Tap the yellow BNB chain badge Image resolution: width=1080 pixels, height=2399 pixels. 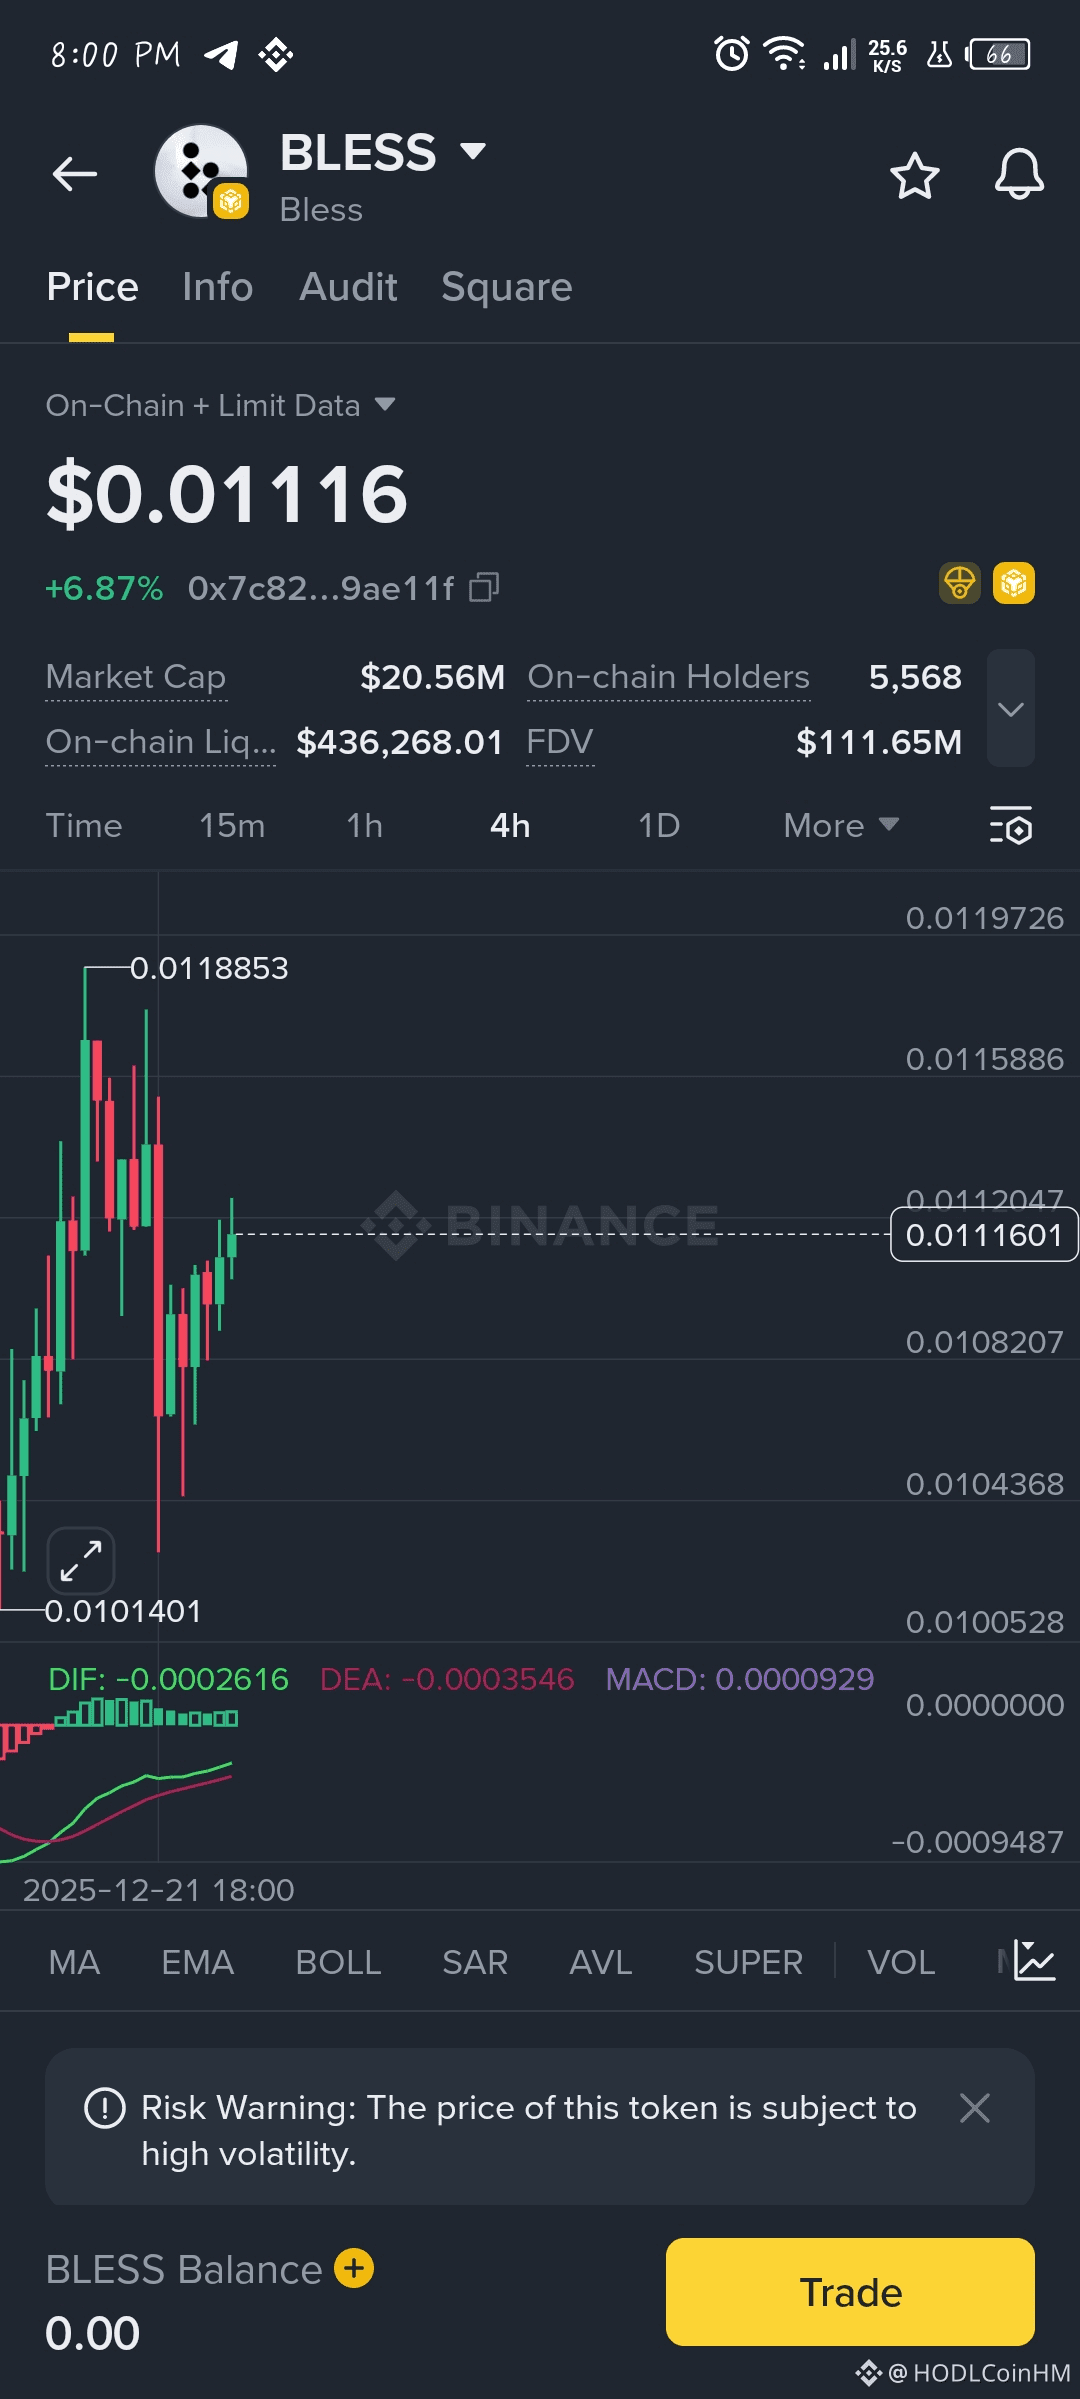(x=1013, y=583)
